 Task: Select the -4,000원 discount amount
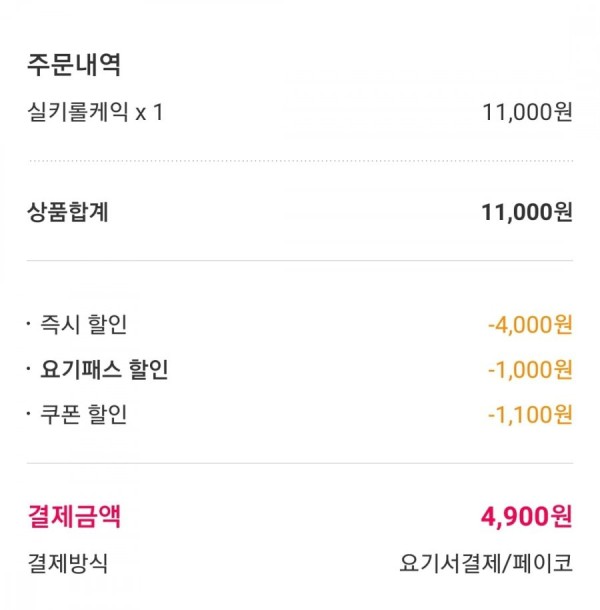point(530,324)
